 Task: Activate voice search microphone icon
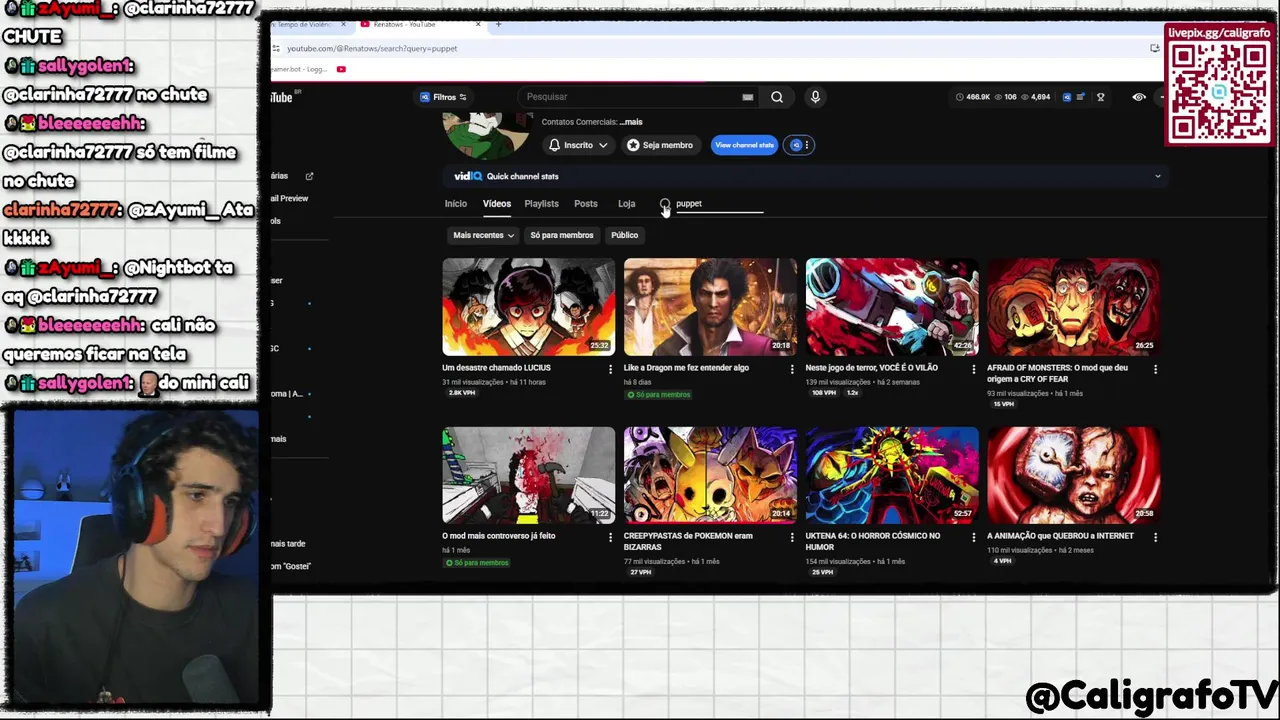tap(815, 97)
